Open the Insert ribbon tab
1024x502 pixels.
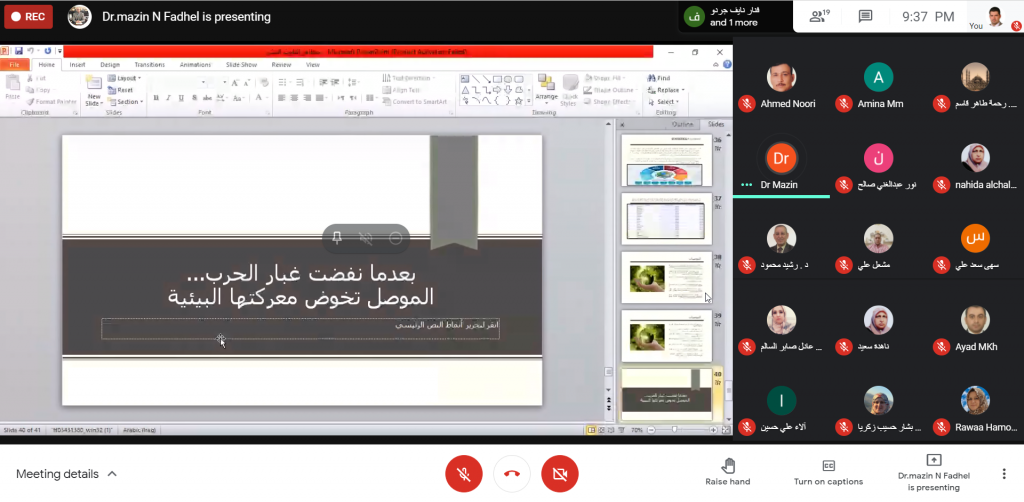(x=77, y=64)
